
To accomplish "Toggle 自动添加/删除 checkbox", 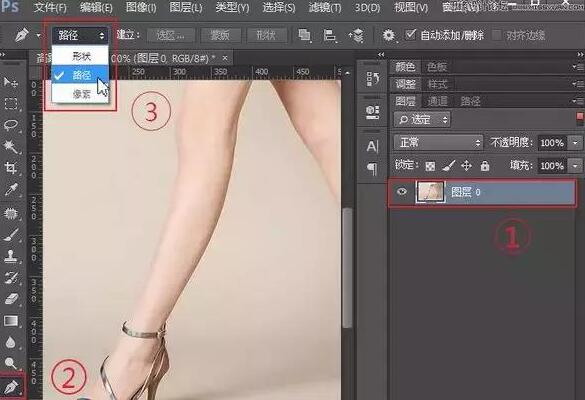I will (410, 35).
